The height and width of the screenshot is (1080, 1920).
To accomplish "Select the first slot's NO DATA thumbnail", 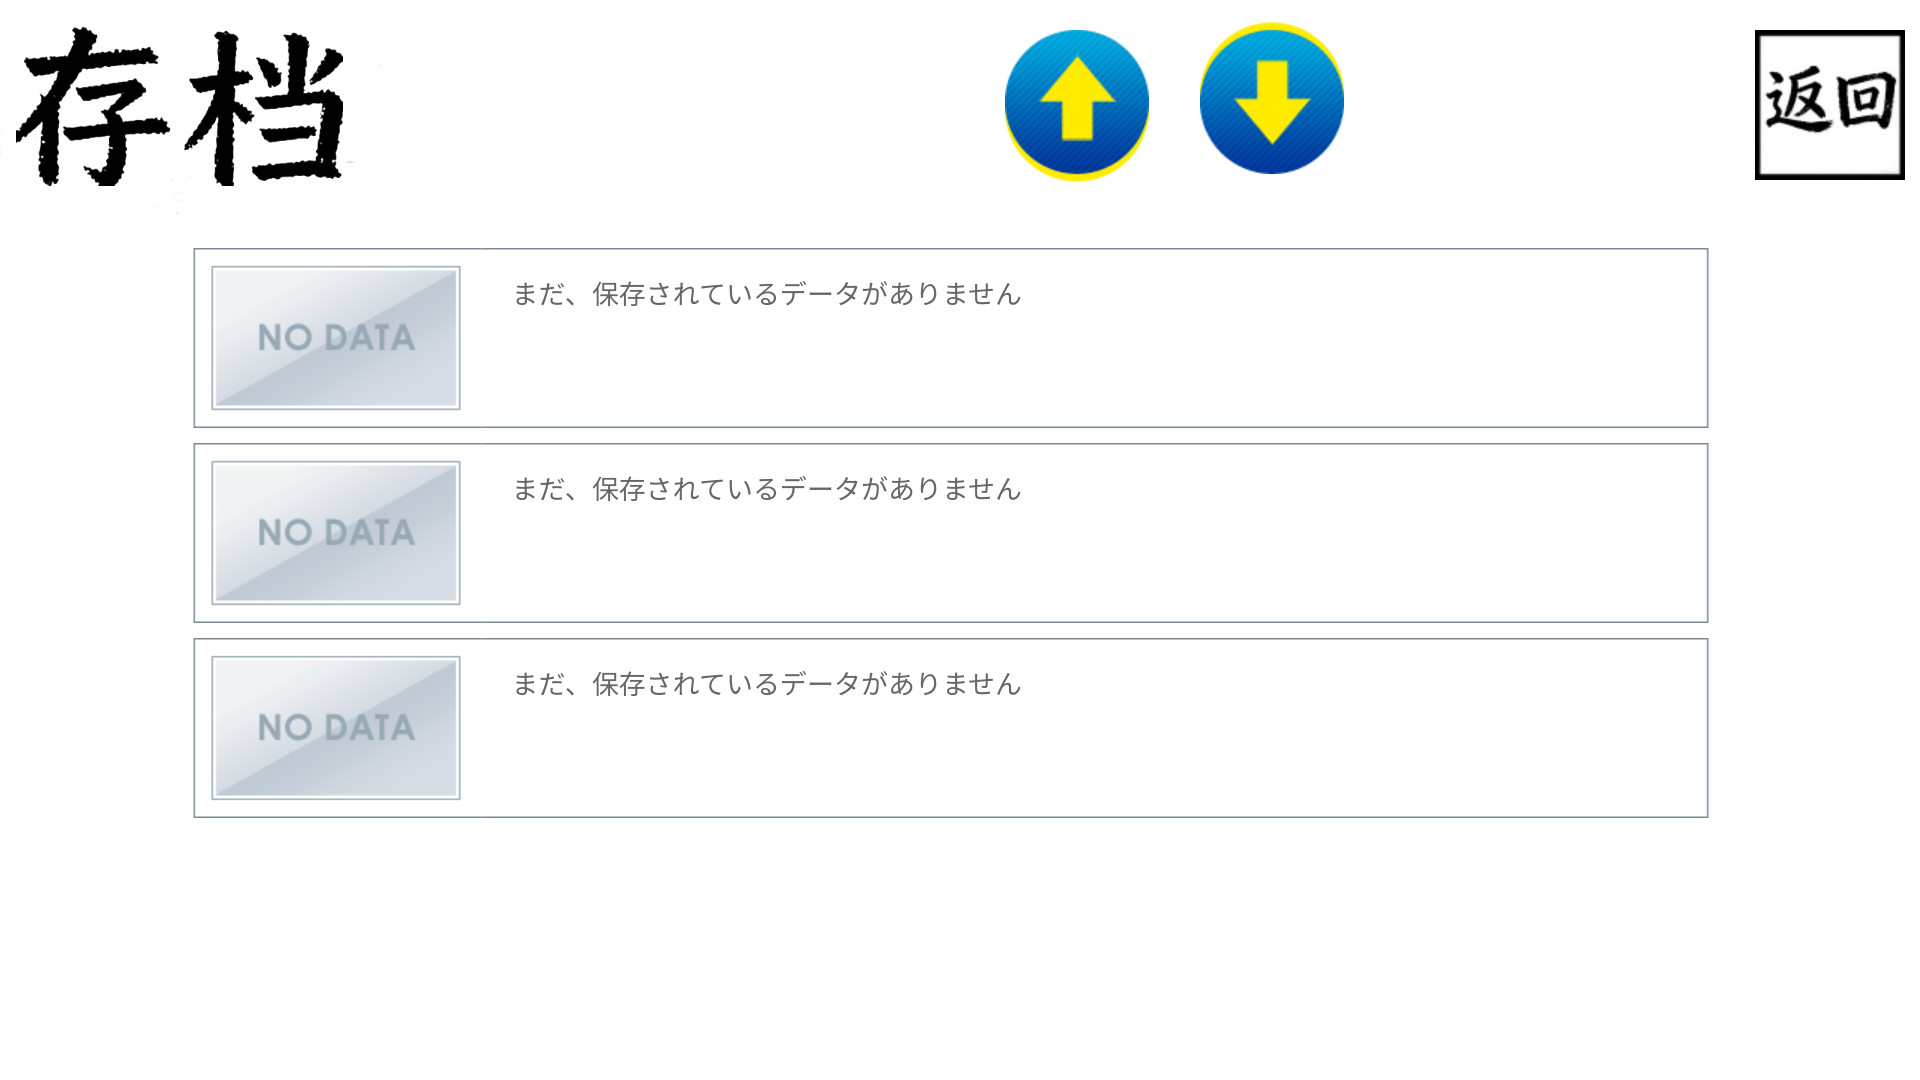I will (x=336, y=338).
